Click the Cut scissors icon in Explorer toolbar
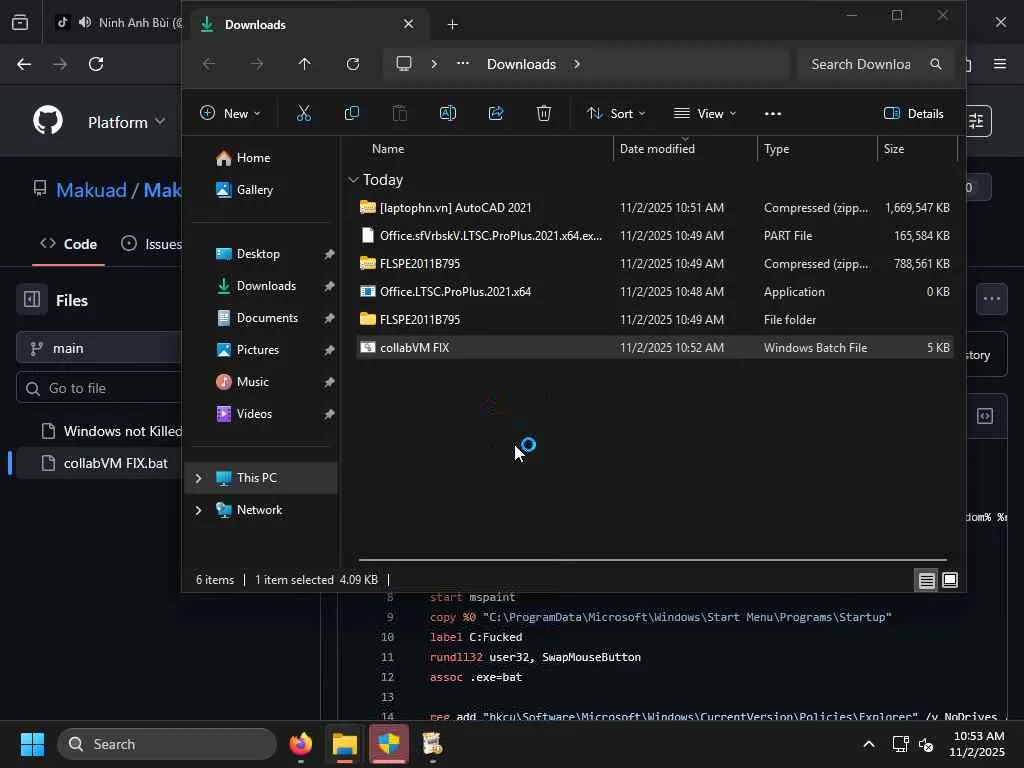This screenshot has width=1024, height=768. tap(304, 113)
